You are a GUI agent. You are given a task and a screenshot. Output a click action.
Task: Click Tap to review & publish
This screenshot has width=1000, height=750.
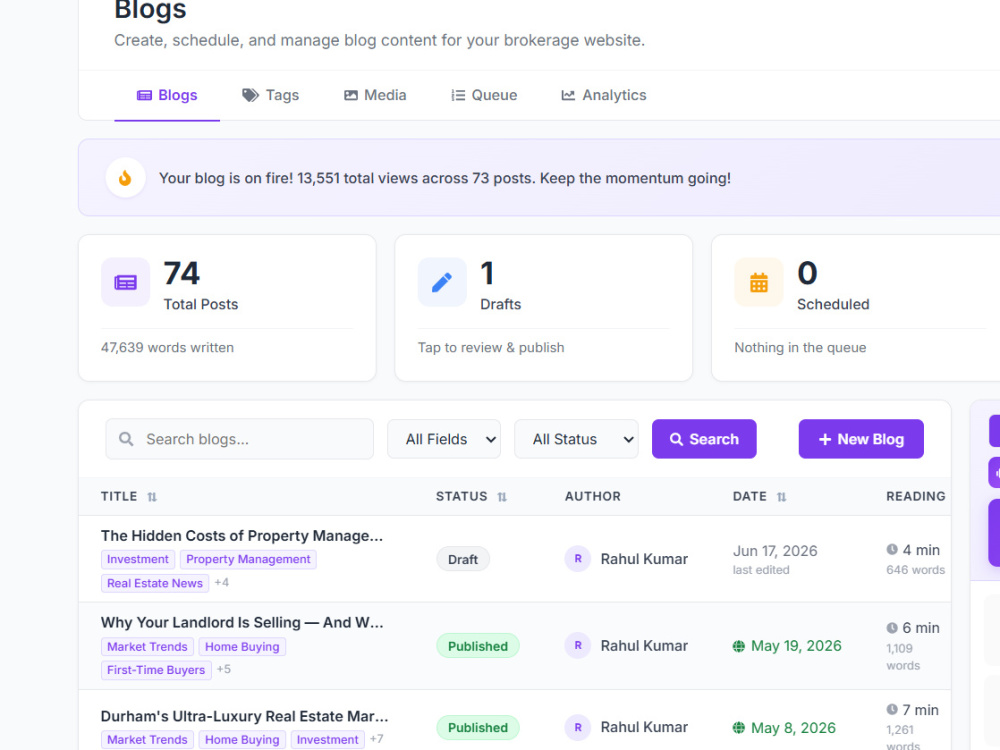pyautogui.click(x=491, y=348)
